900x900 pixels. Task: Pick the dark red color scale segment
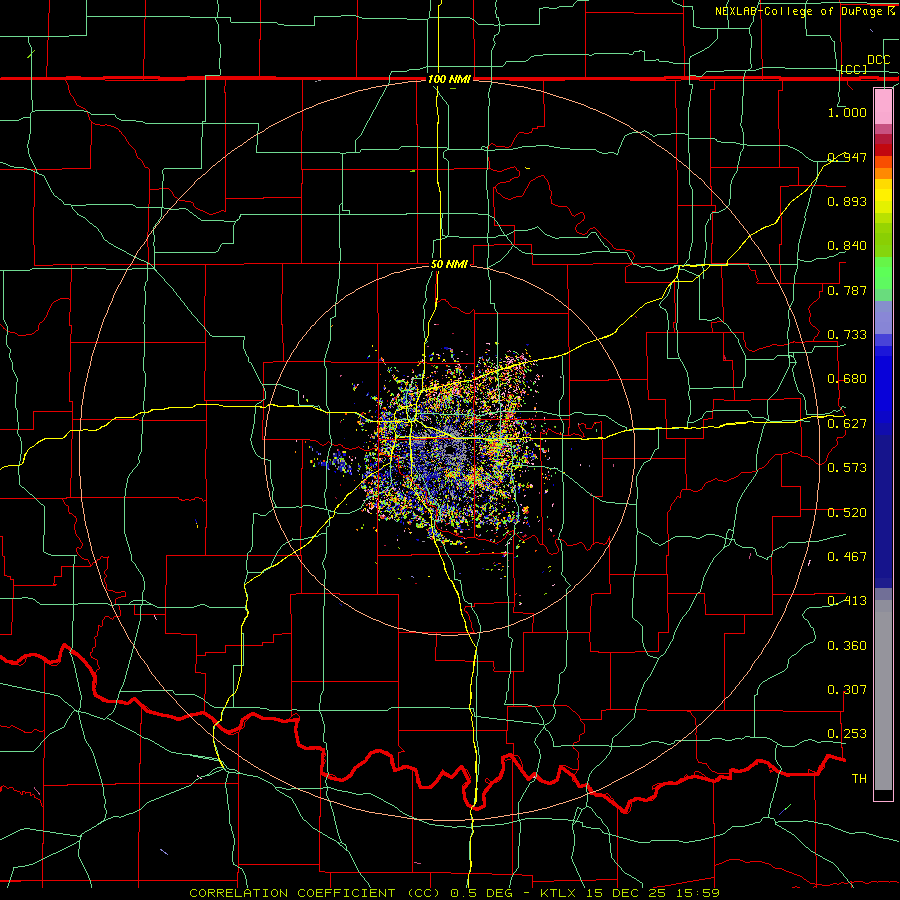tap(883, 150)
